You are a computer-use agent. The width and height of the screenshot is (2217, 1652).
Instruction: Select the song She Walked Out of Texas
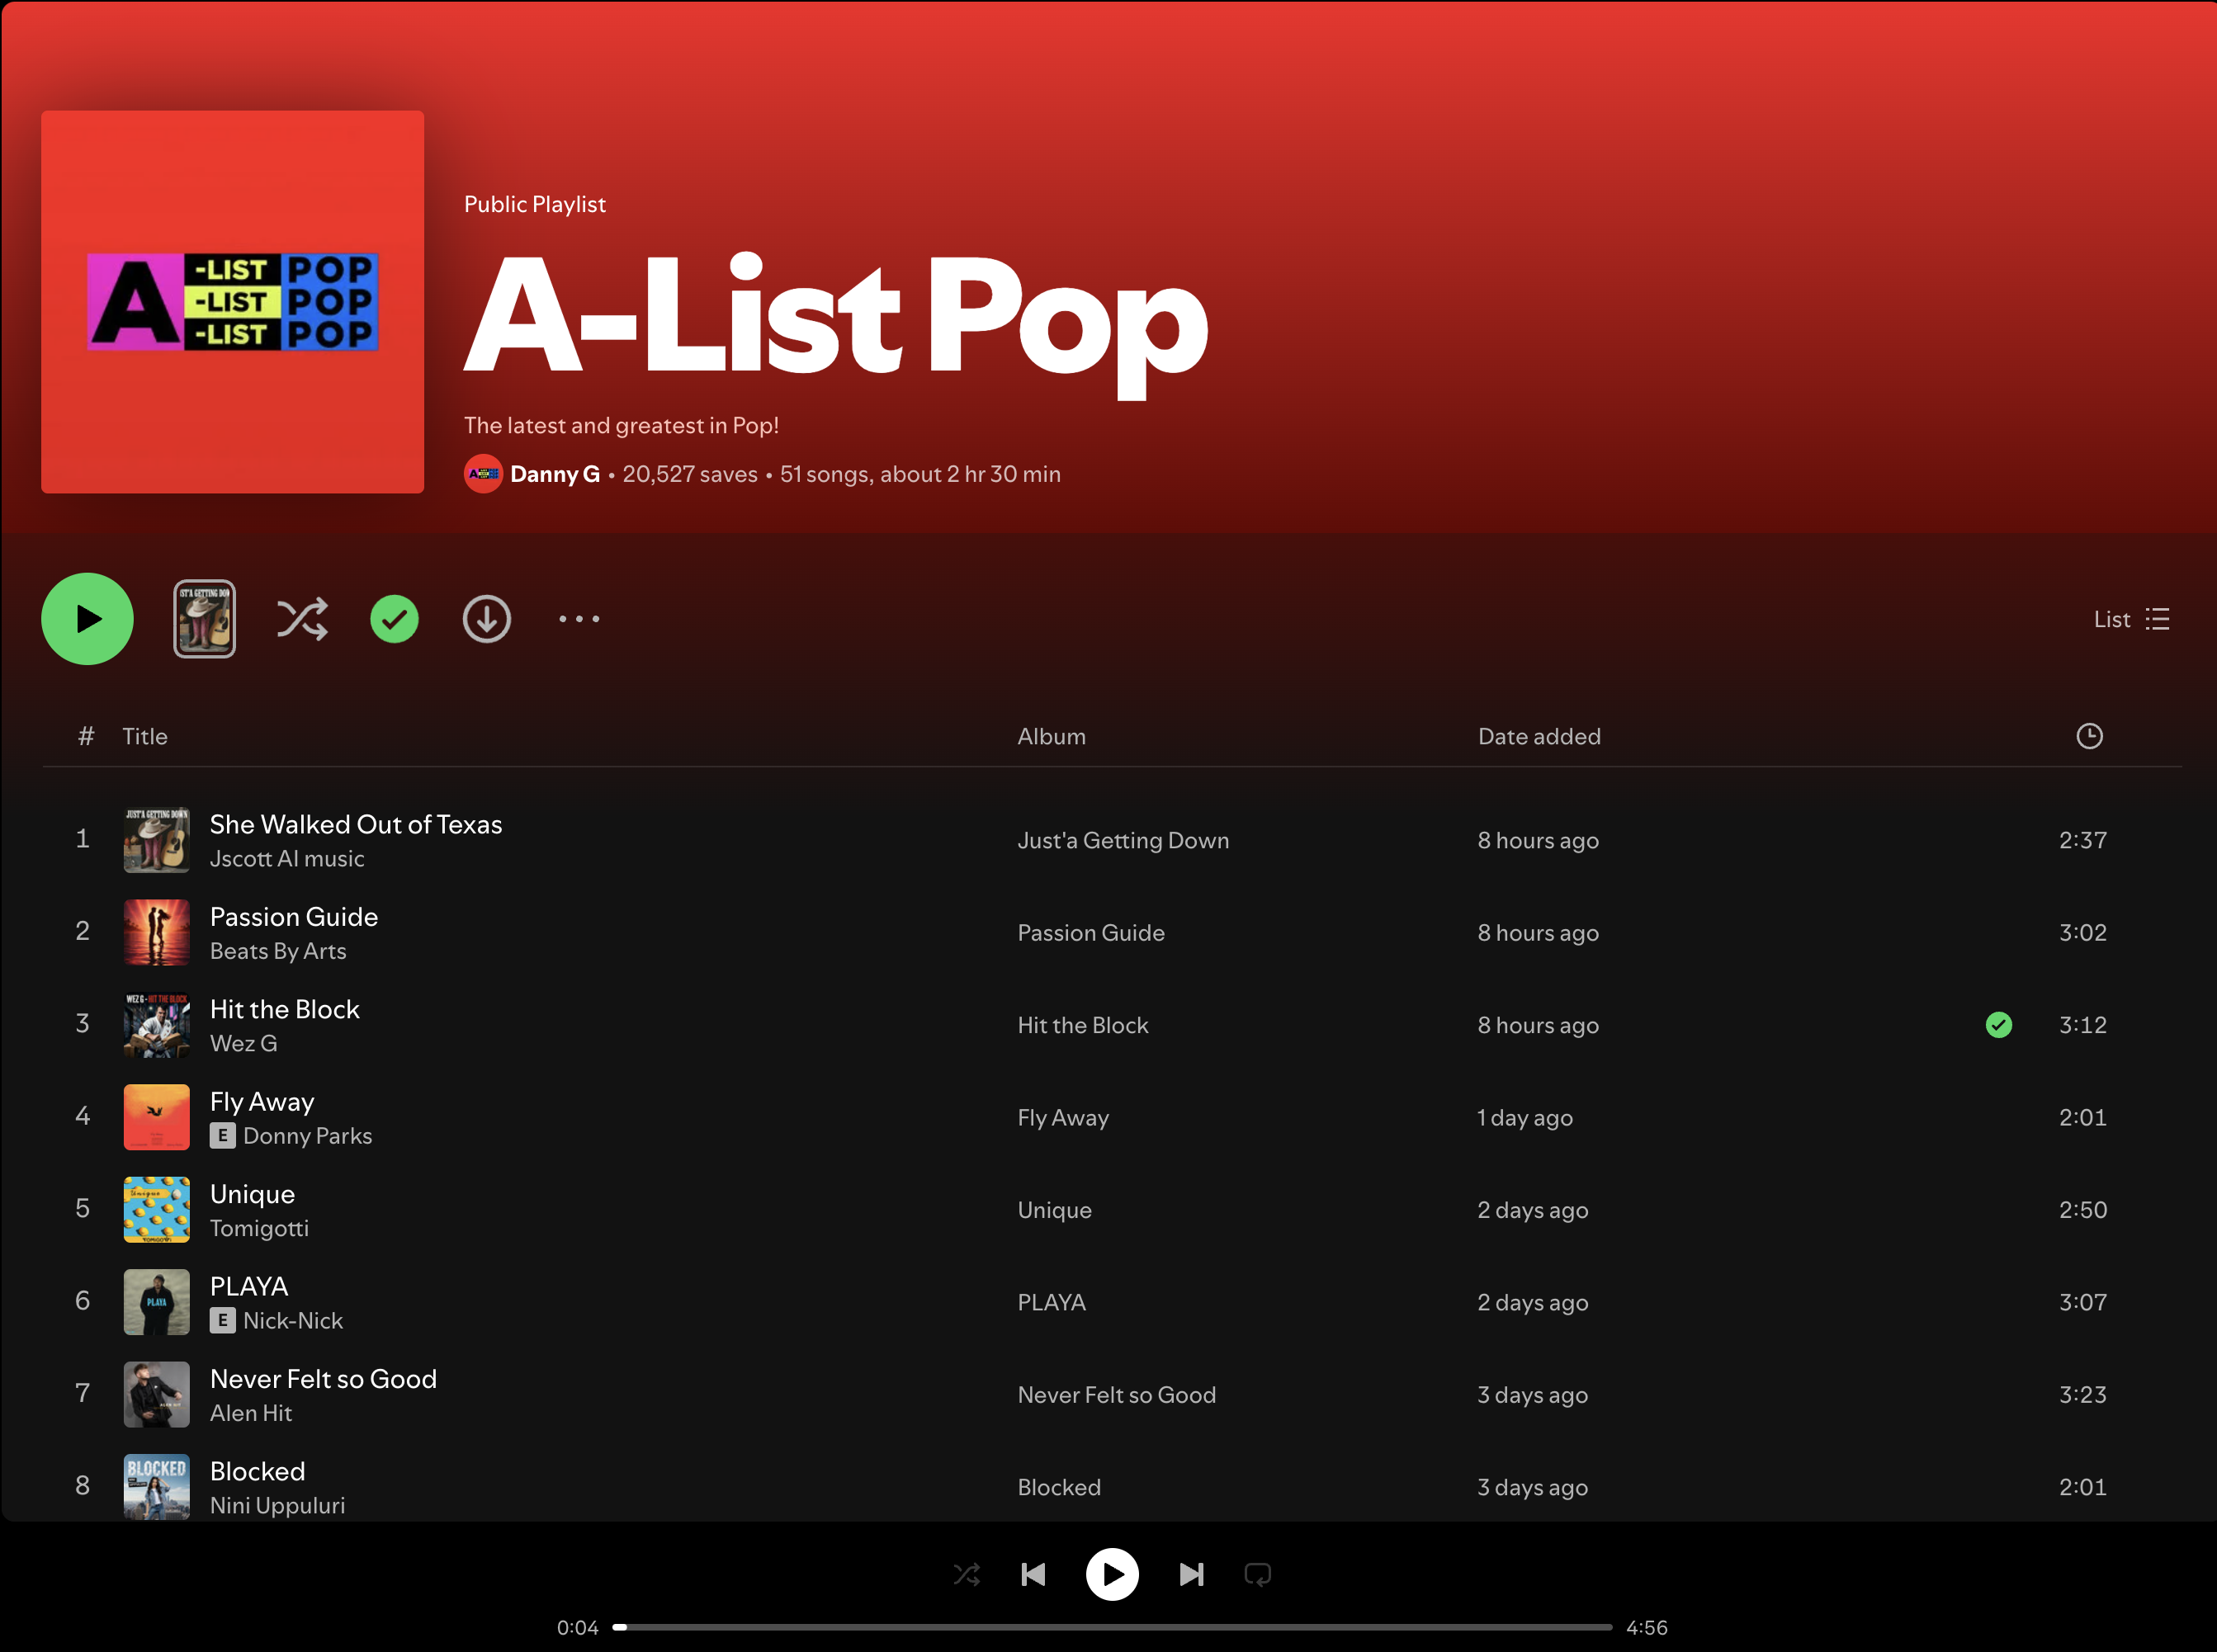(x=356, y=824)
